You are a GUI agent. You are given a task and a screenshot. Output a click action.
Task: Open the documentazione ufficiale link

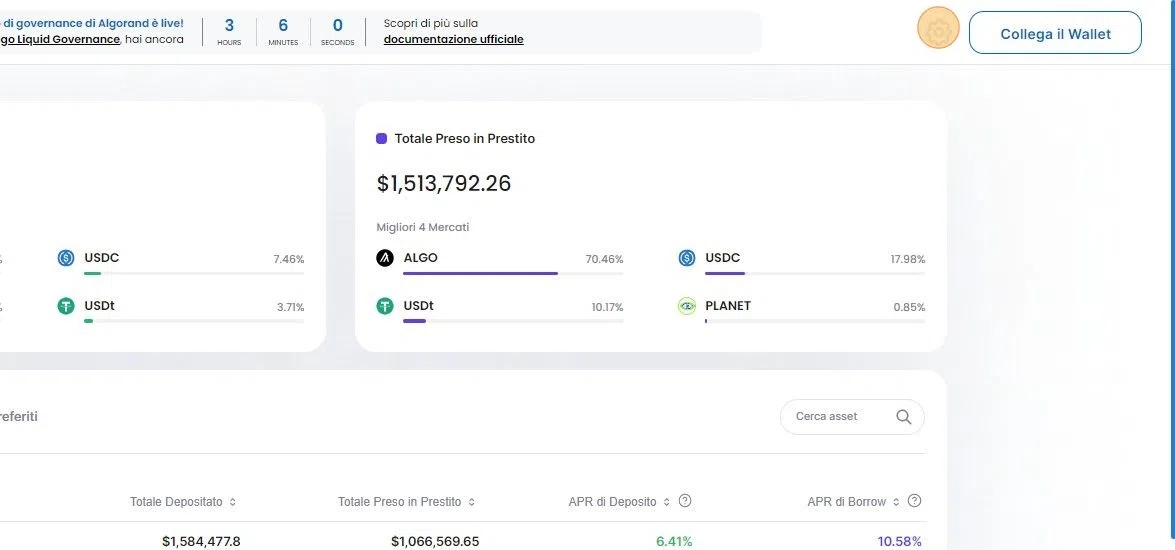coord(453,40)
